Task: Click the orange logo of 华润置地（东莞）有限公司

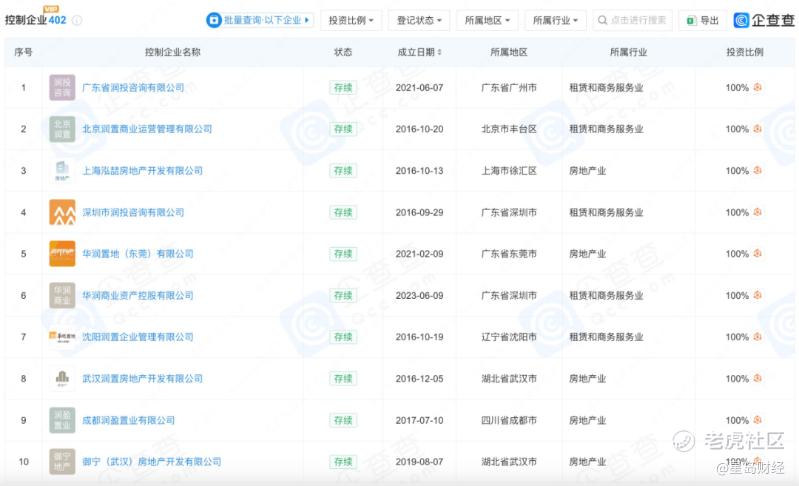Action: (x=62, y=254)
